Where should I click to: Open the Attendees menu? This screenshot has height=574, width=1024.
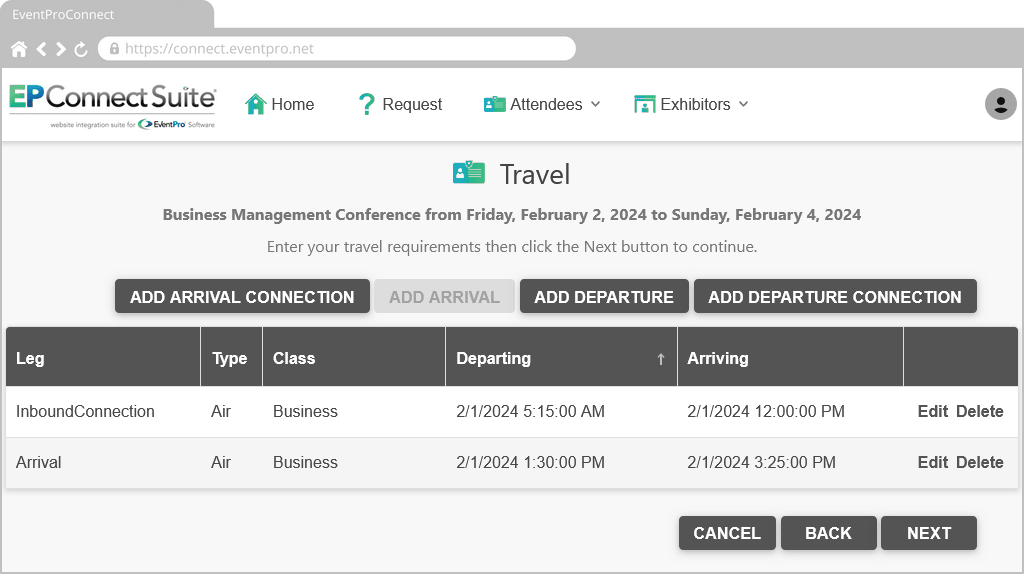542,104
